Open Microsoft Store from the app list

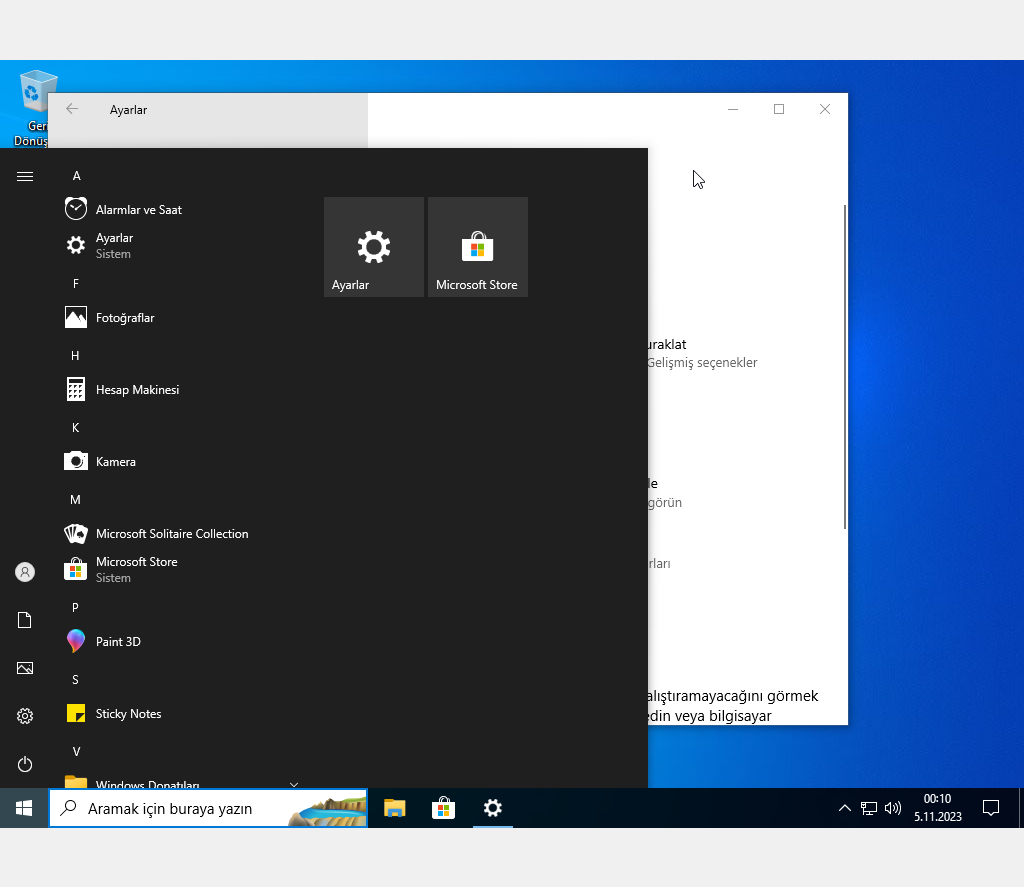(x=183, y=570)
